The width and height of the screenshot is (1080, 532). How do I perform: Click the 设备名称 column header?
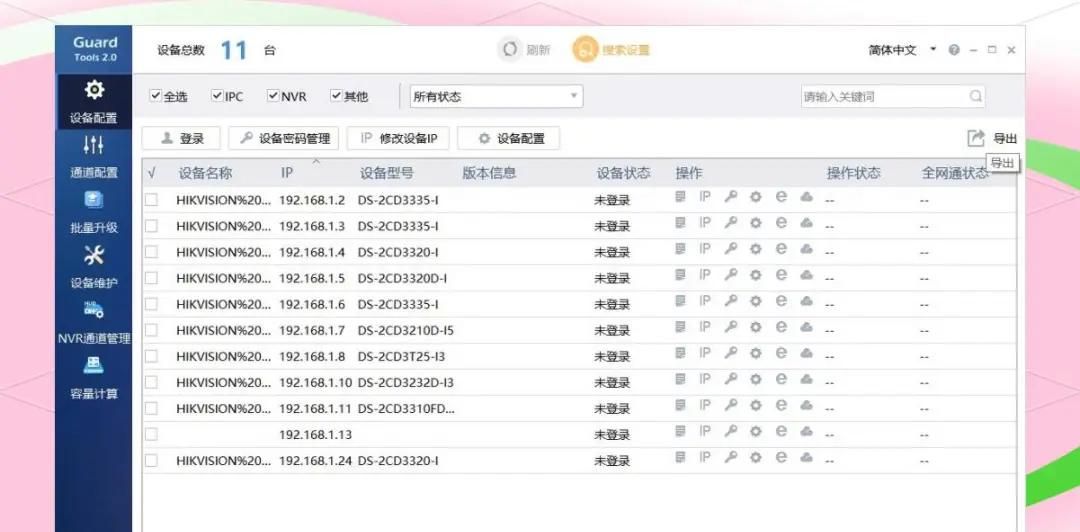point(205,173)
